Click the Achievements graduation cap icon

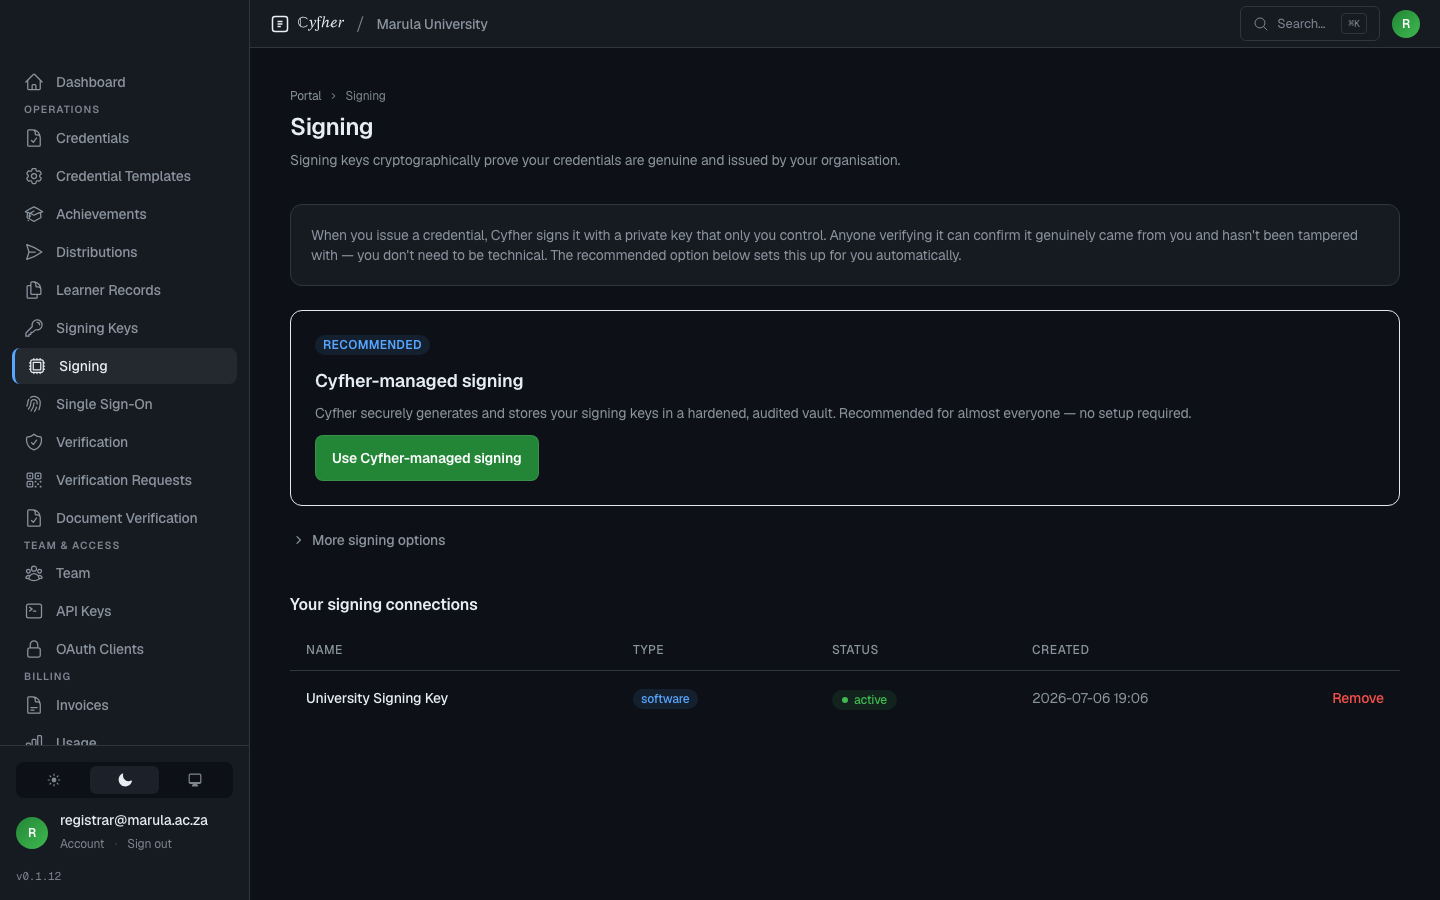(x=34, y=214)
